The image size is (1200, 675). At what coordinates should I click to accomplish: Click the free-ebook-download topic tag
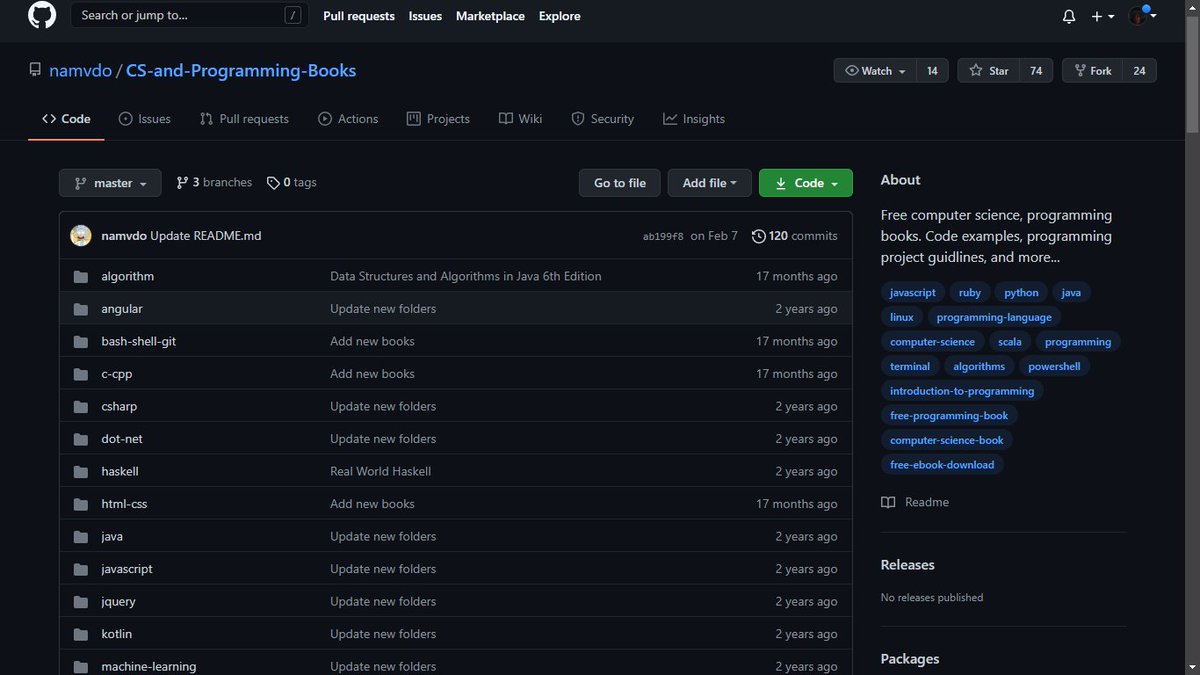(942, 464)
